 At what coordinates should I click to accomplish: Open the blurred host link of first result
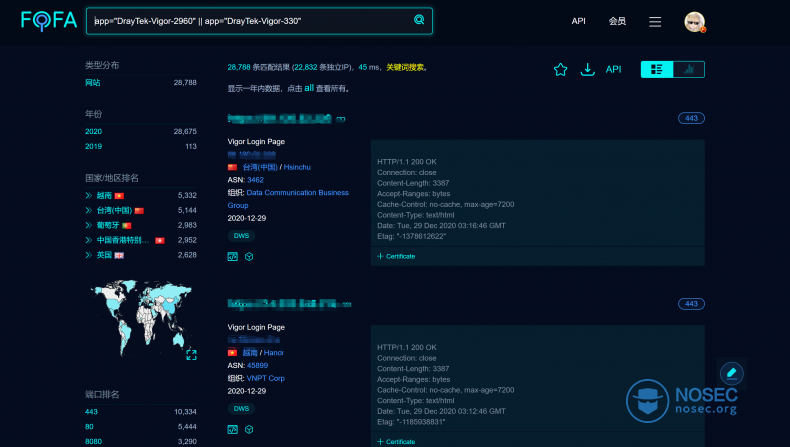[x=280, y=119]
